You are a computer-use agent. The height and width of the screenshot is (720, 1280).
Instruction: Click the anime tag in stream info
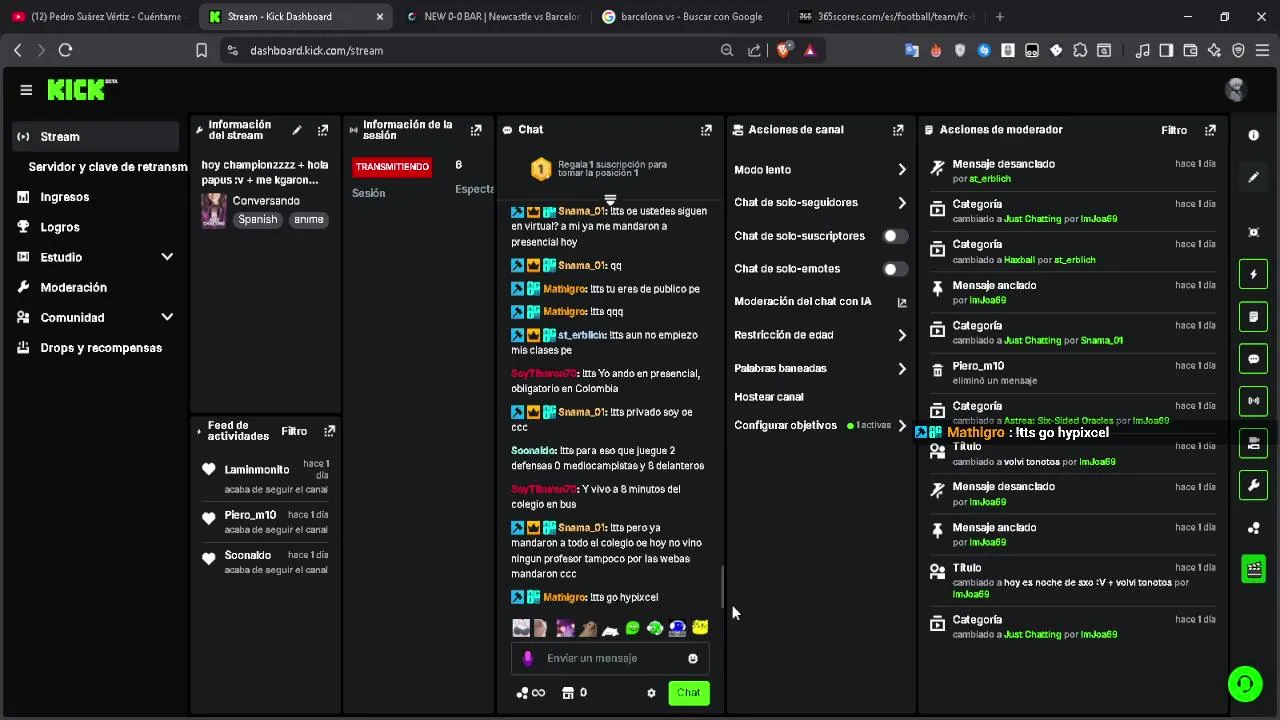tap(309, 220)
